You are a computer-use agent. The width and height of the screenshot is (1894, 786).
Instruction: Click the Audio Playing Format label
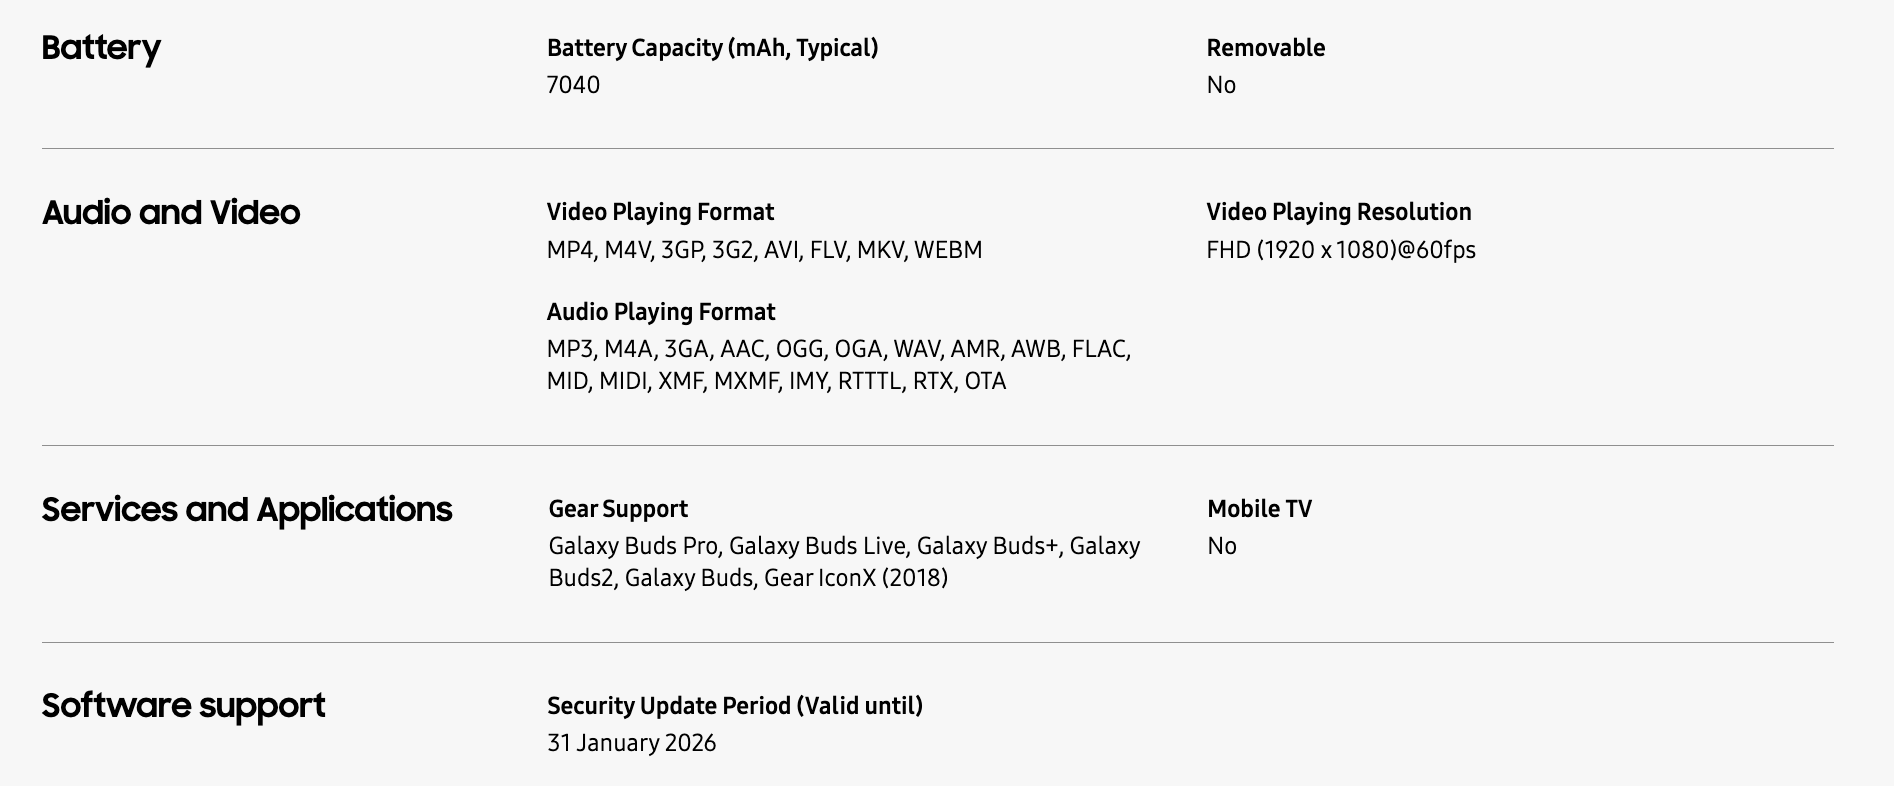point(660,312)
